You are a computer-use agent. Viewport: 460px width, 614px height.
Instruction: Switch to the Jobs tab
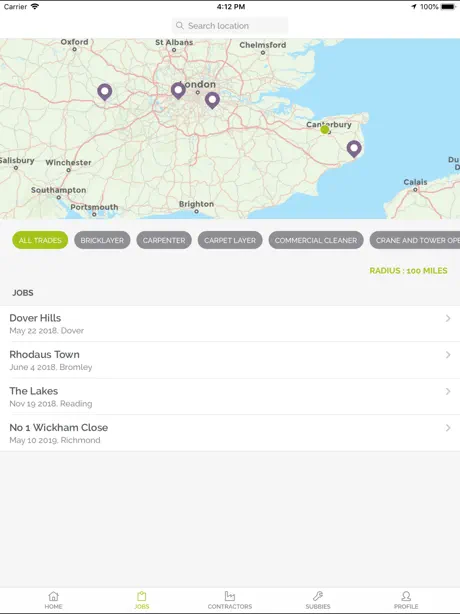pyautogui.click(x=142, y=600)
